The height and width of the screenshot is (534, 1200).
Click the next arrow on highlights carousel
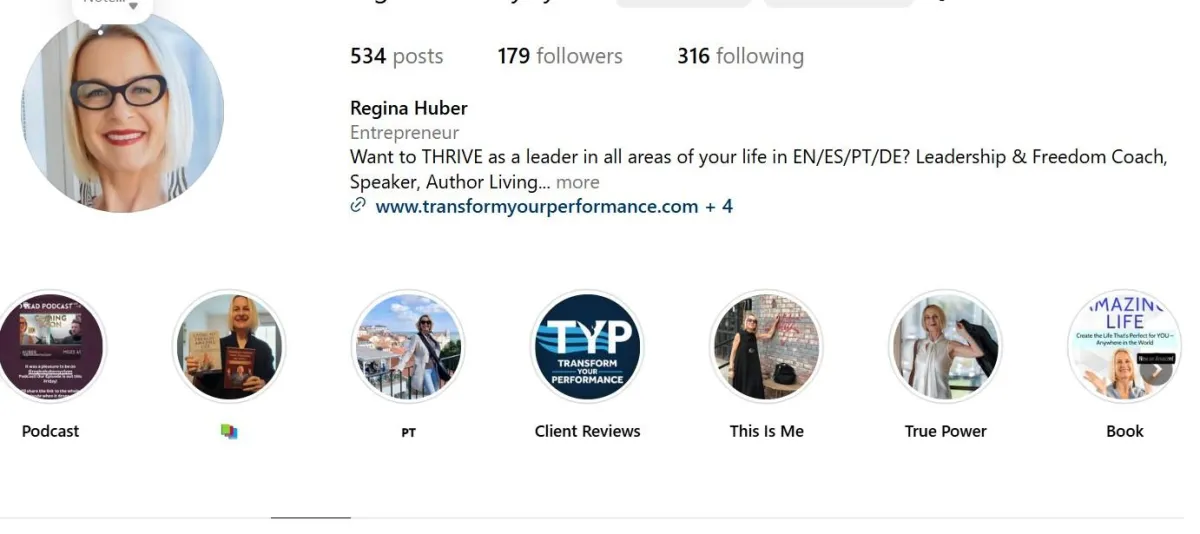tap(1156, 369)
